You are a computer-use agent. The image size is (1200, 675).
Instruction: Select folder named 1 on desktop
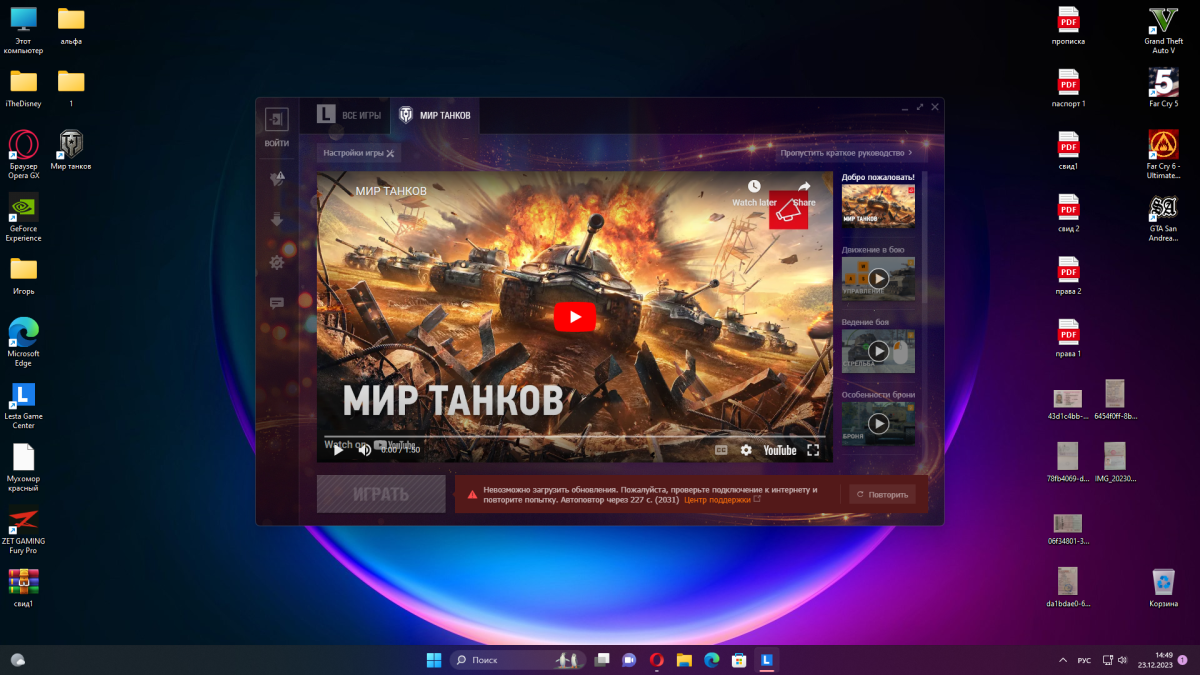71,88
